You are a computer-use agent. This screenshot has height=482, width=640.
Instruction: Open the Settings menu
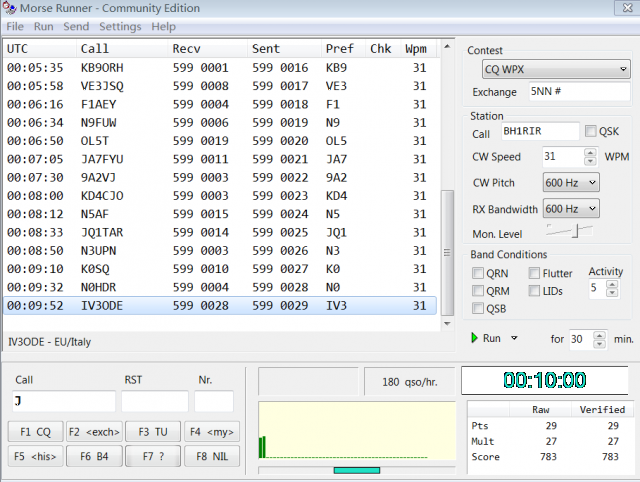(x=120, y=27)
